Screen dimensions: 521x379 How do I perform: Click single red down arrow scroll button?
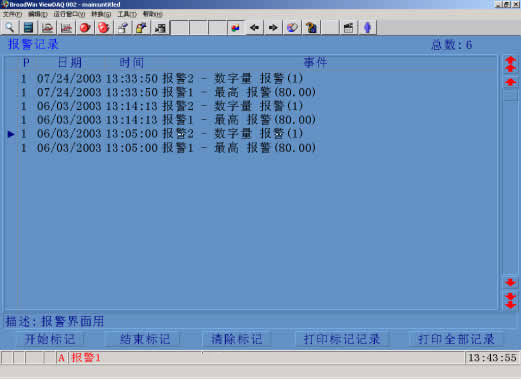[x=510, y=283]
